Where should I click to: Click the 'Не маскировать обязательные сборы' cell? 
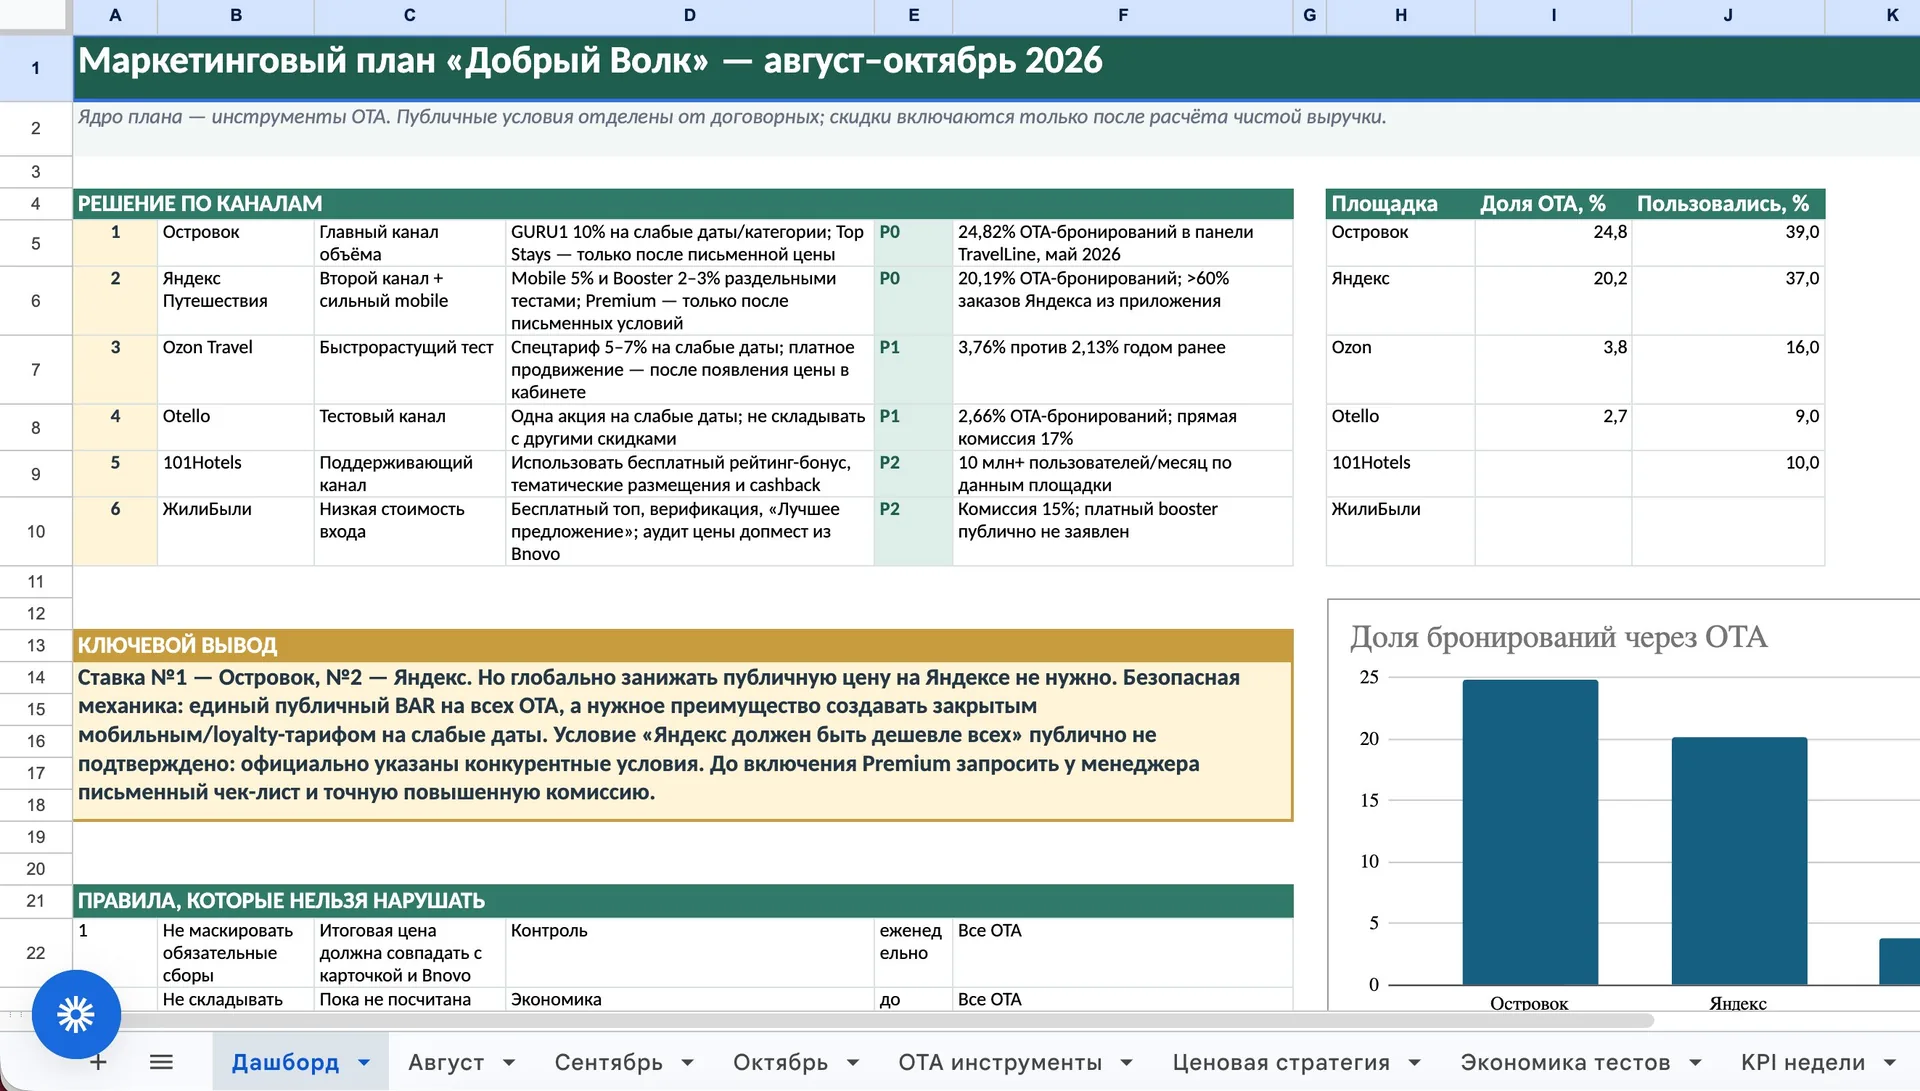point(235,952)
